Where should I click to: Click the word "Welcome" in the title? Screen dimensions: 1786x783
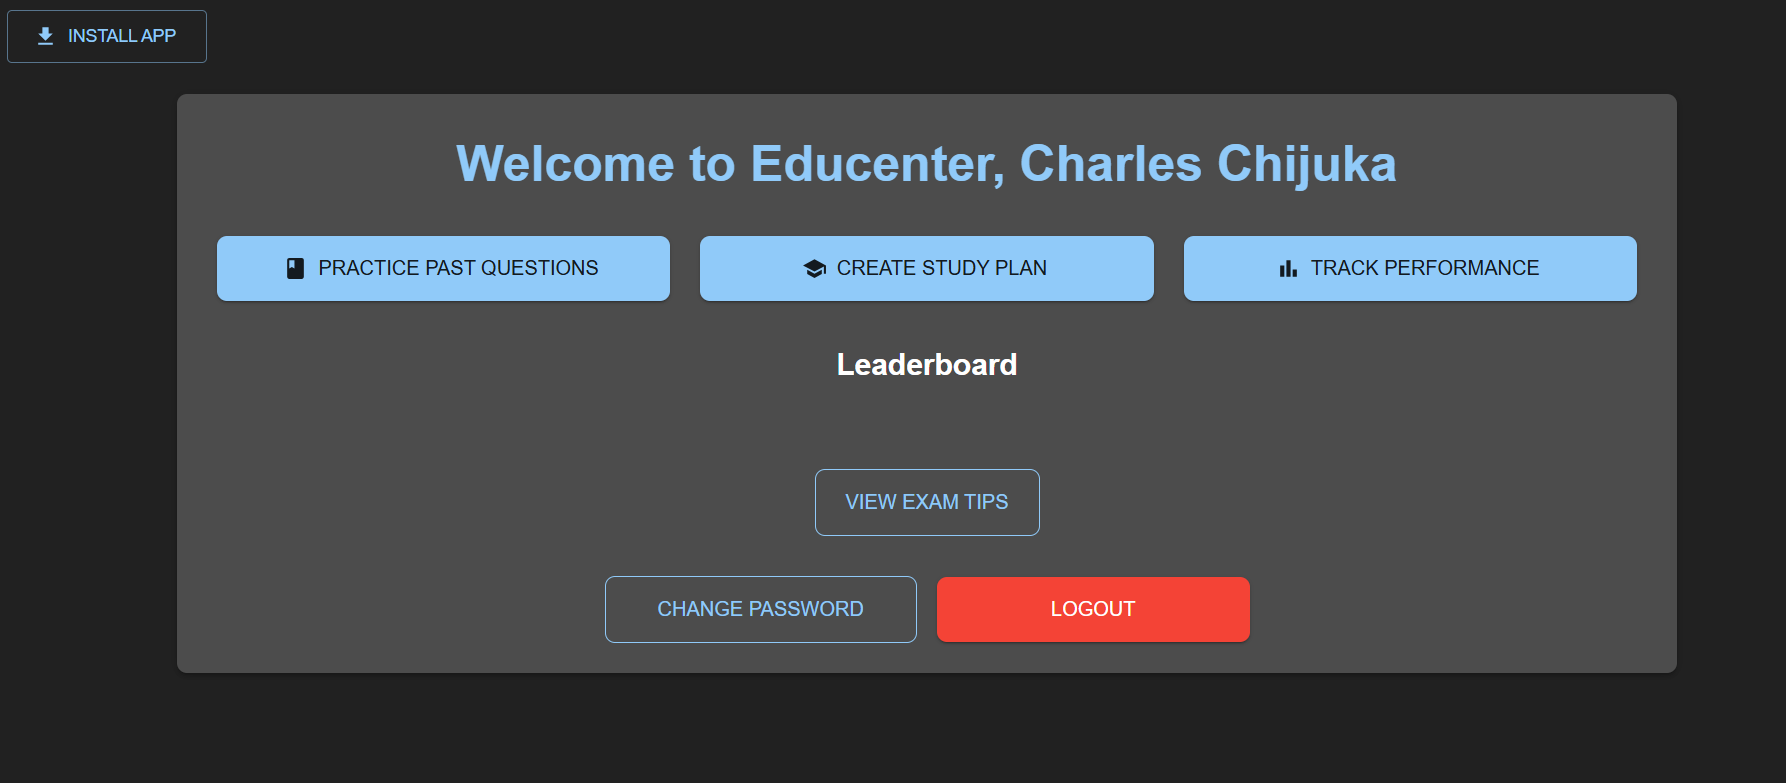tap(565, 164)
